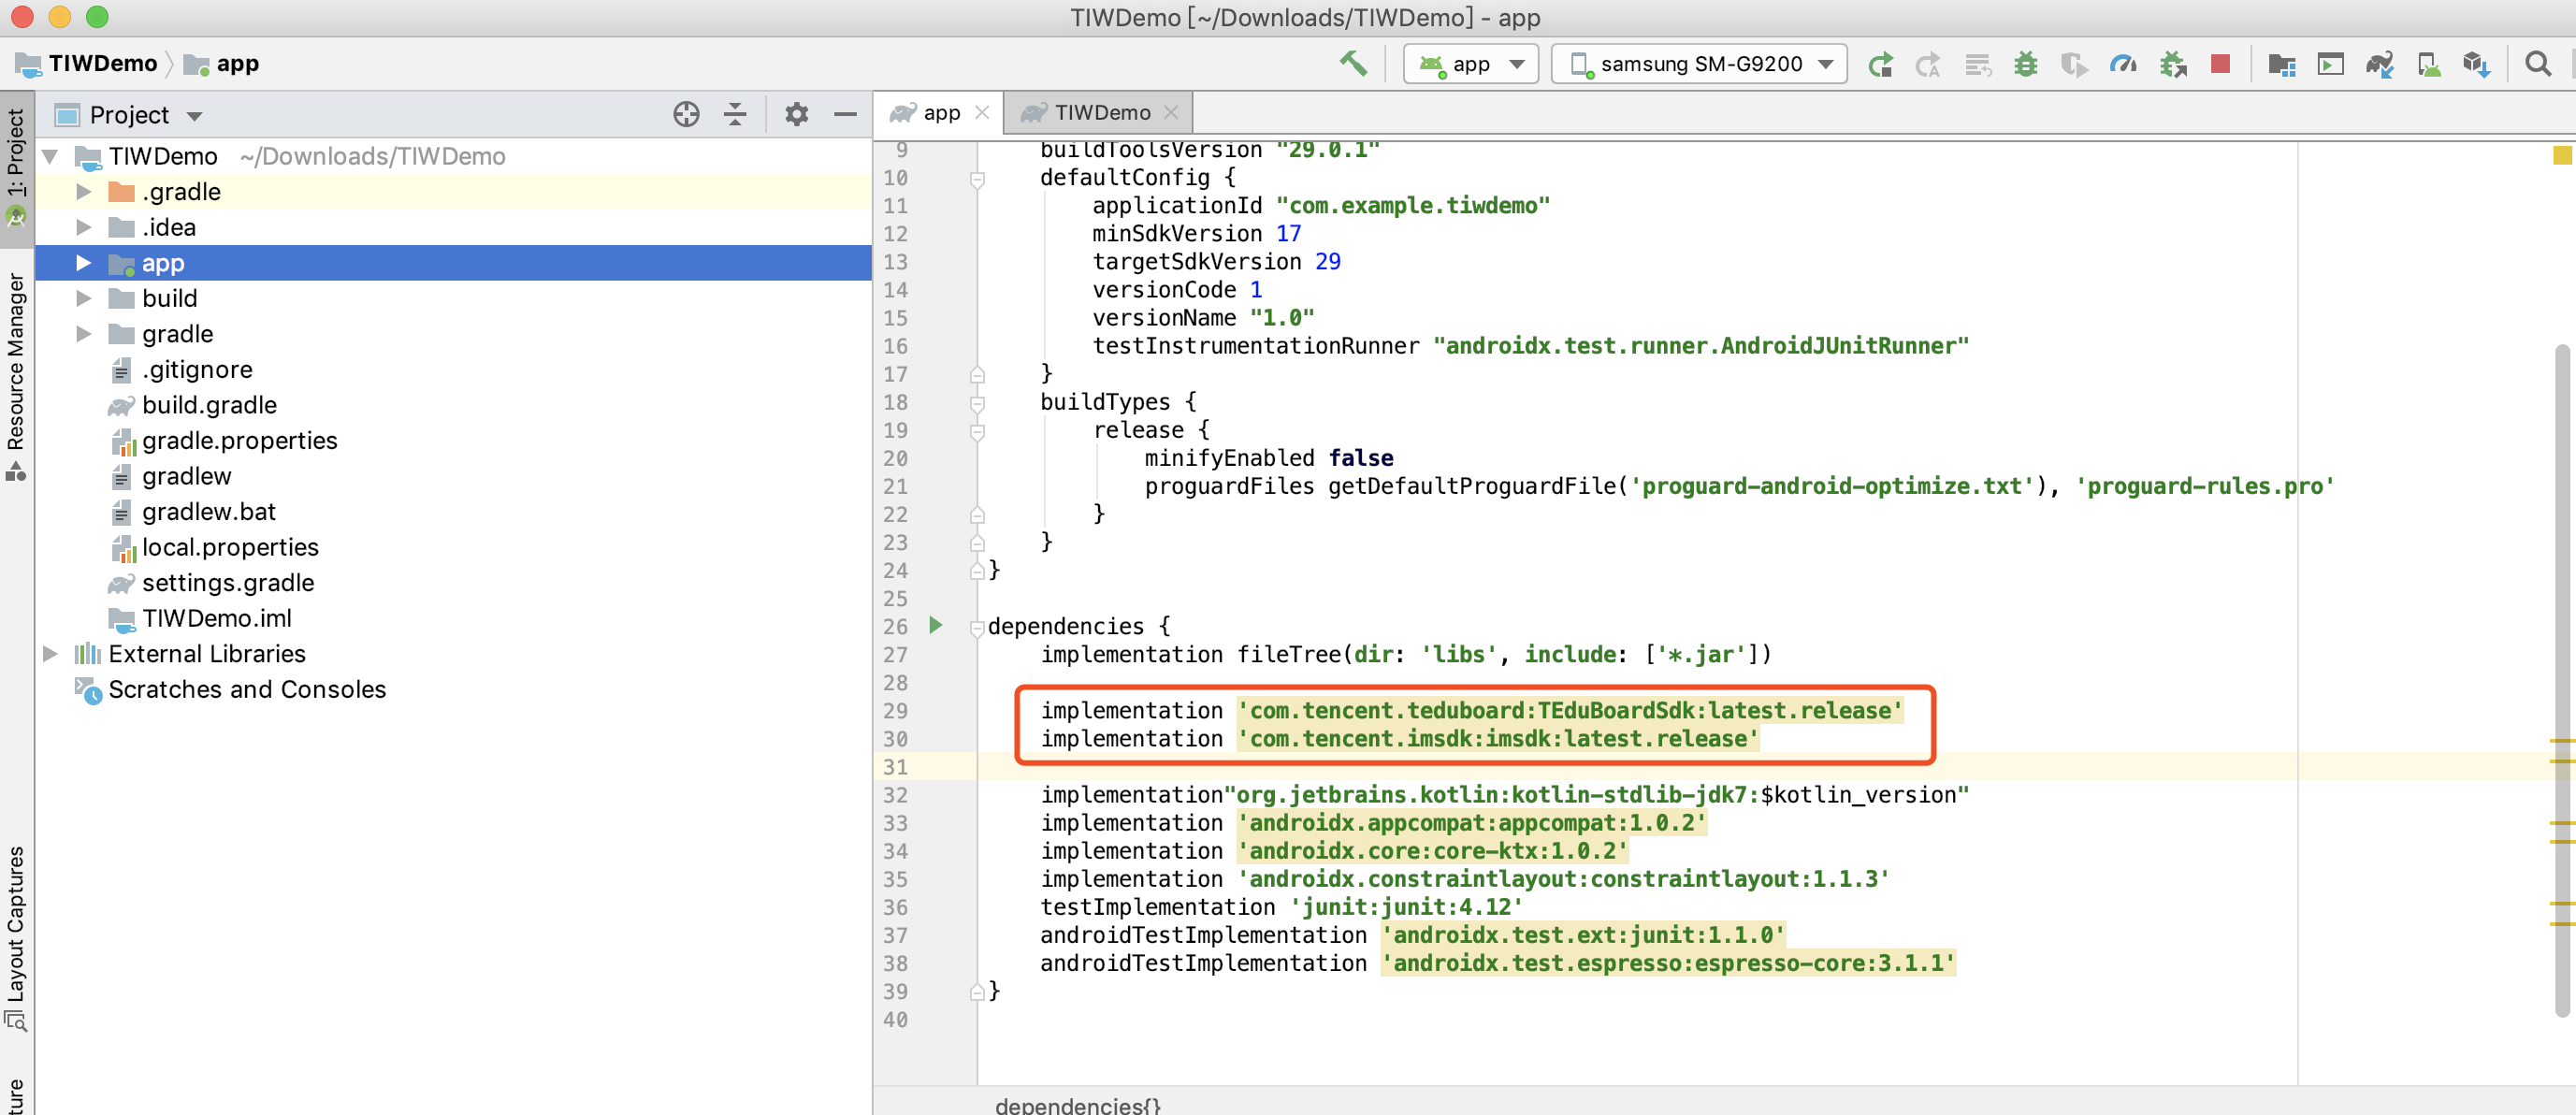Click TIWDemo in navigation breadcrumb
The height and width of the screenshot is (1115, 2576).
(x=88, y=64)
